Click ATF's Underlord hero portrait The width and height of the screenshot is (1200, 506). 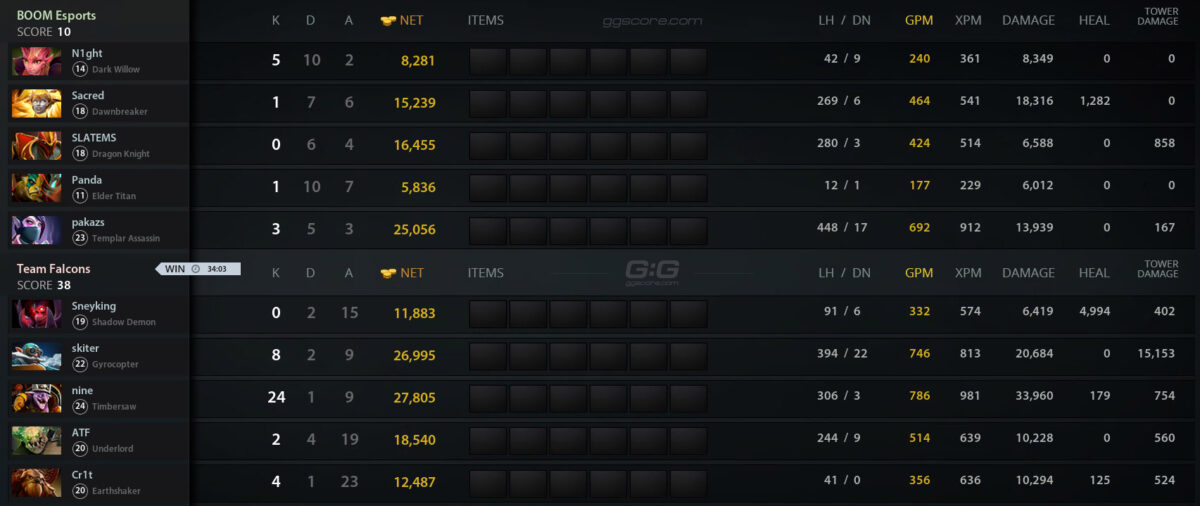pyautogui.click(x=36, y=440)
